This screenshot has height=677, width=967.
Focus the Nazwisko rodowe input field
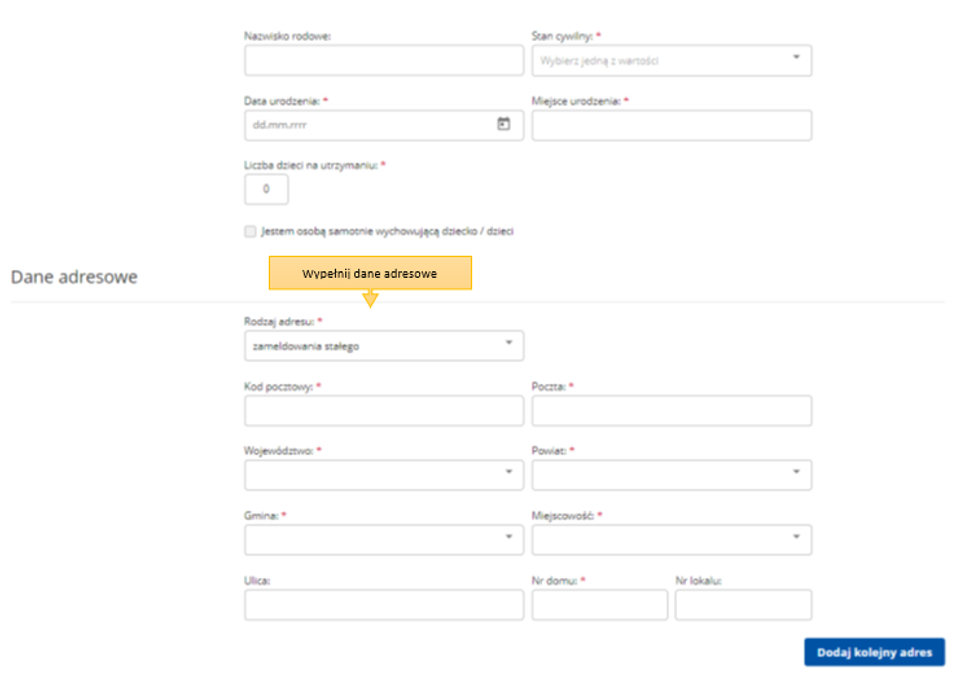point(384,60)
